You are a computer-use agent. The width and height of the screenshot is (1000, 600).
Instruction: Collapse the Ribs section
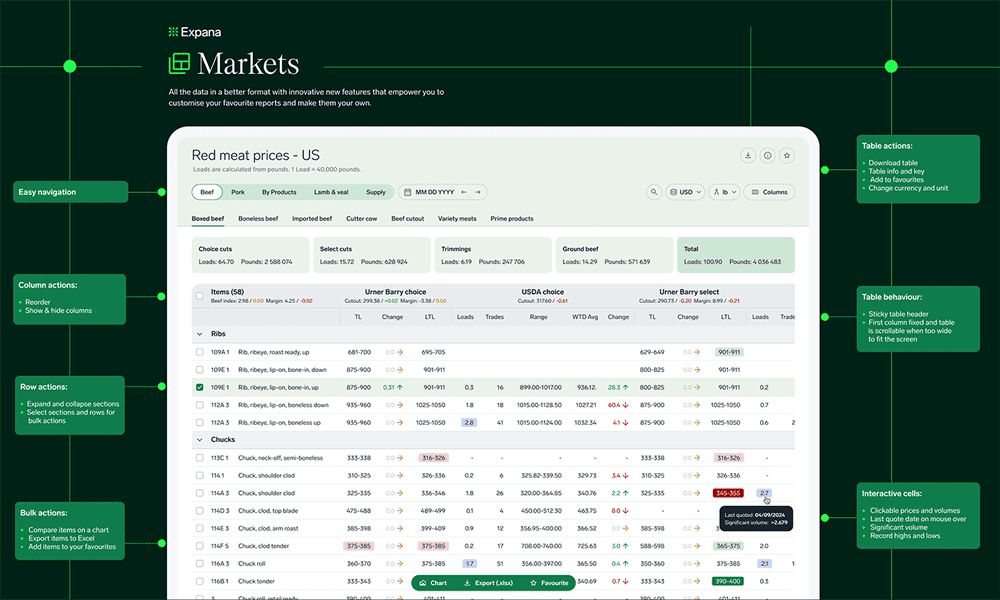pyautogui.click(x=200, y=334)
